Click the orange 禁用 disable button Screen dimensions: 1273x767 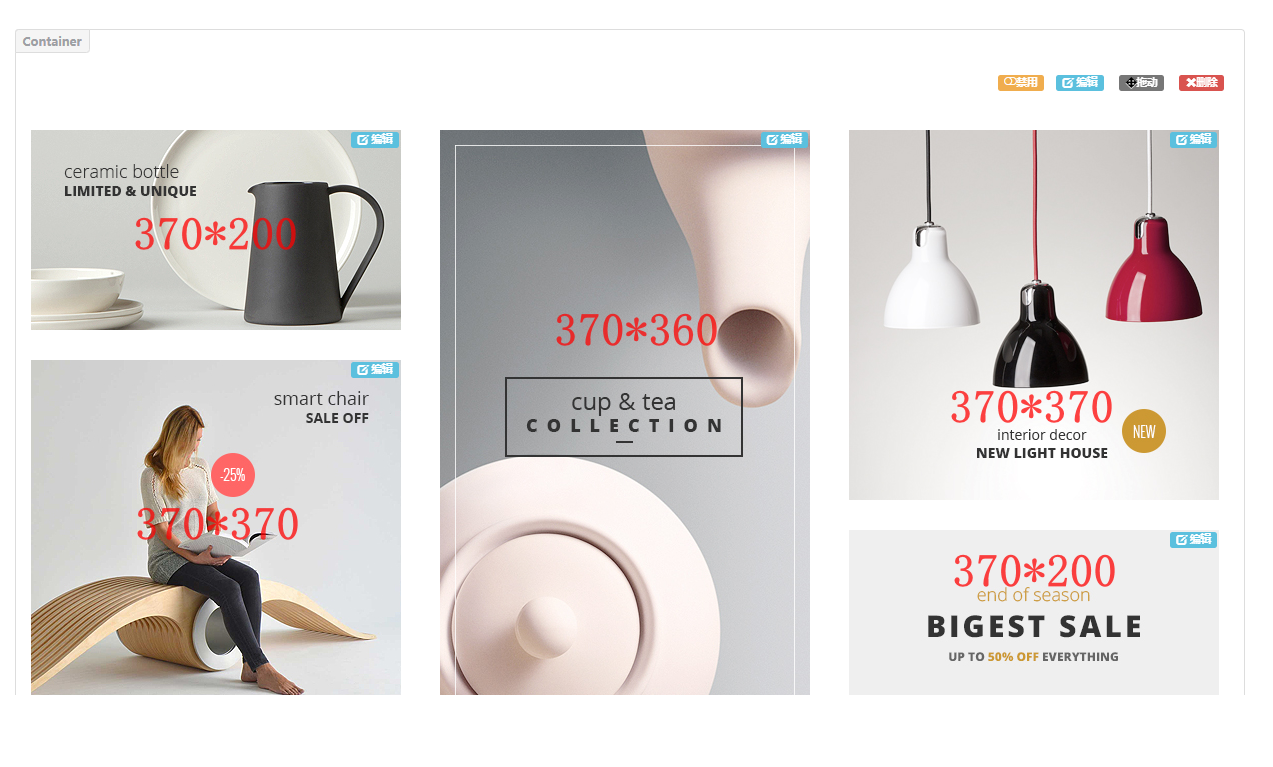pyautogui.click(x=1020, y=83)
